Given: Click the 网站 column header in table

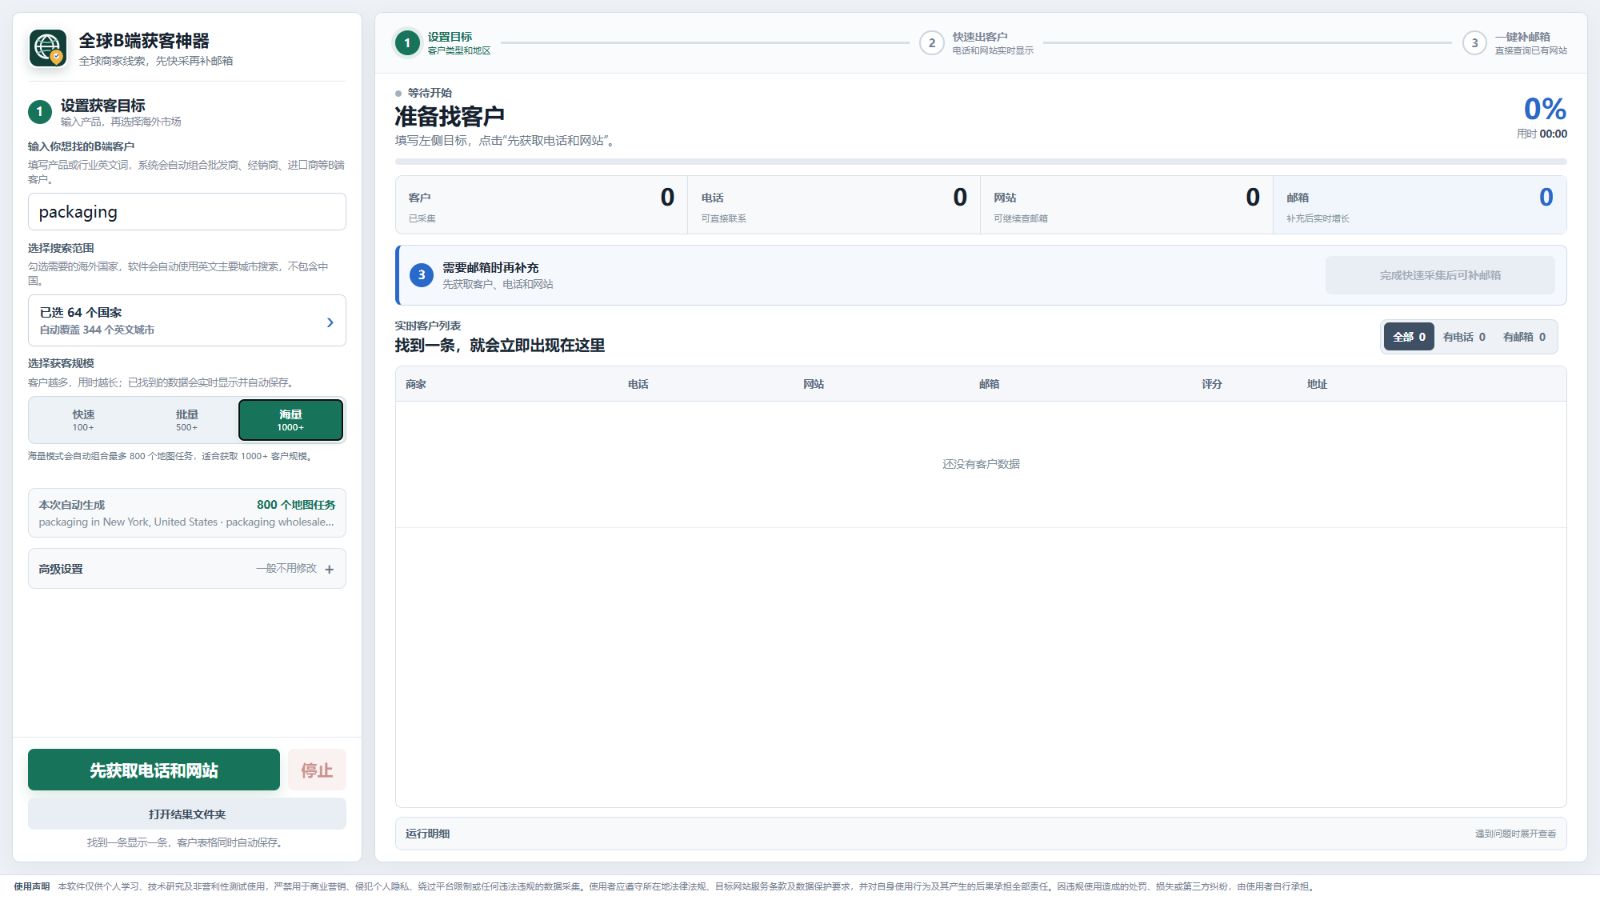Looking at the screenshot, I should click(x=814, y=384).
